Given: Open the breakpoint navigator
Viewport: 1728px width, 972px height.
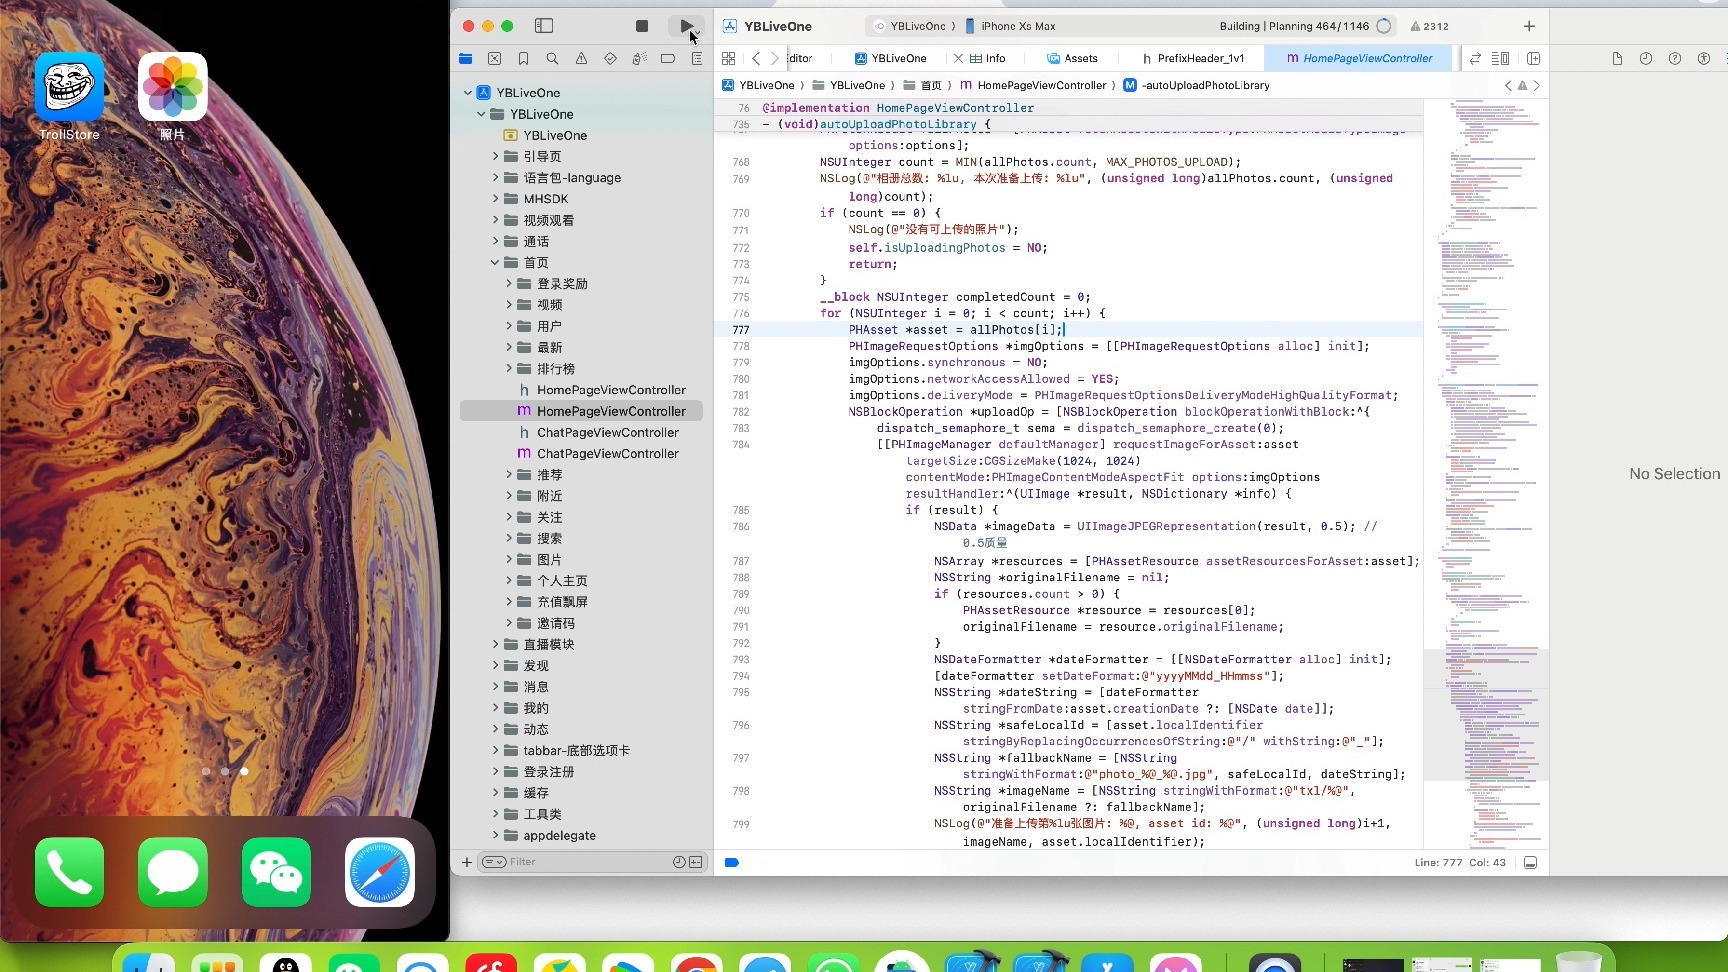Looking at the screenshot, I should (x=668, y=59).
